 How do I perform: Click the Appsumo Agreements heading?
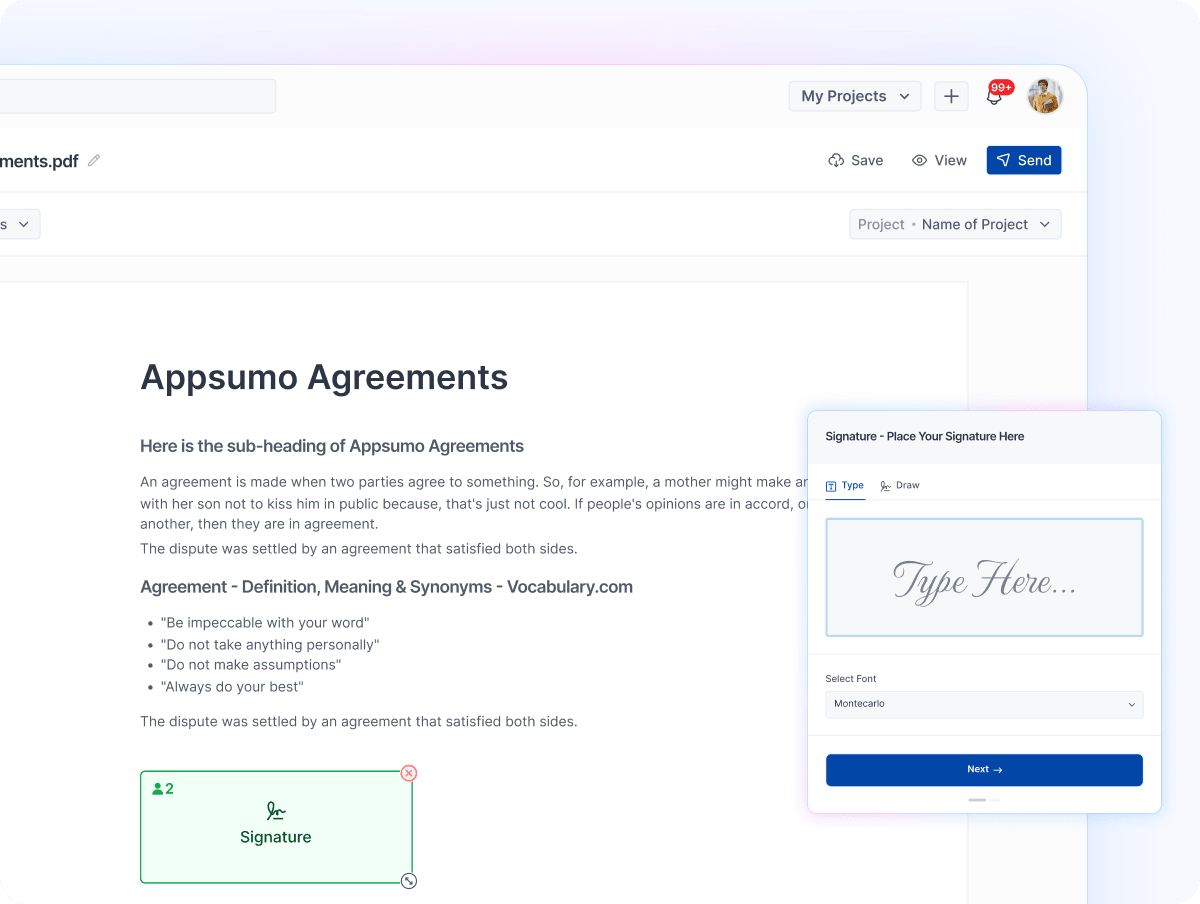tap(324, 377)
